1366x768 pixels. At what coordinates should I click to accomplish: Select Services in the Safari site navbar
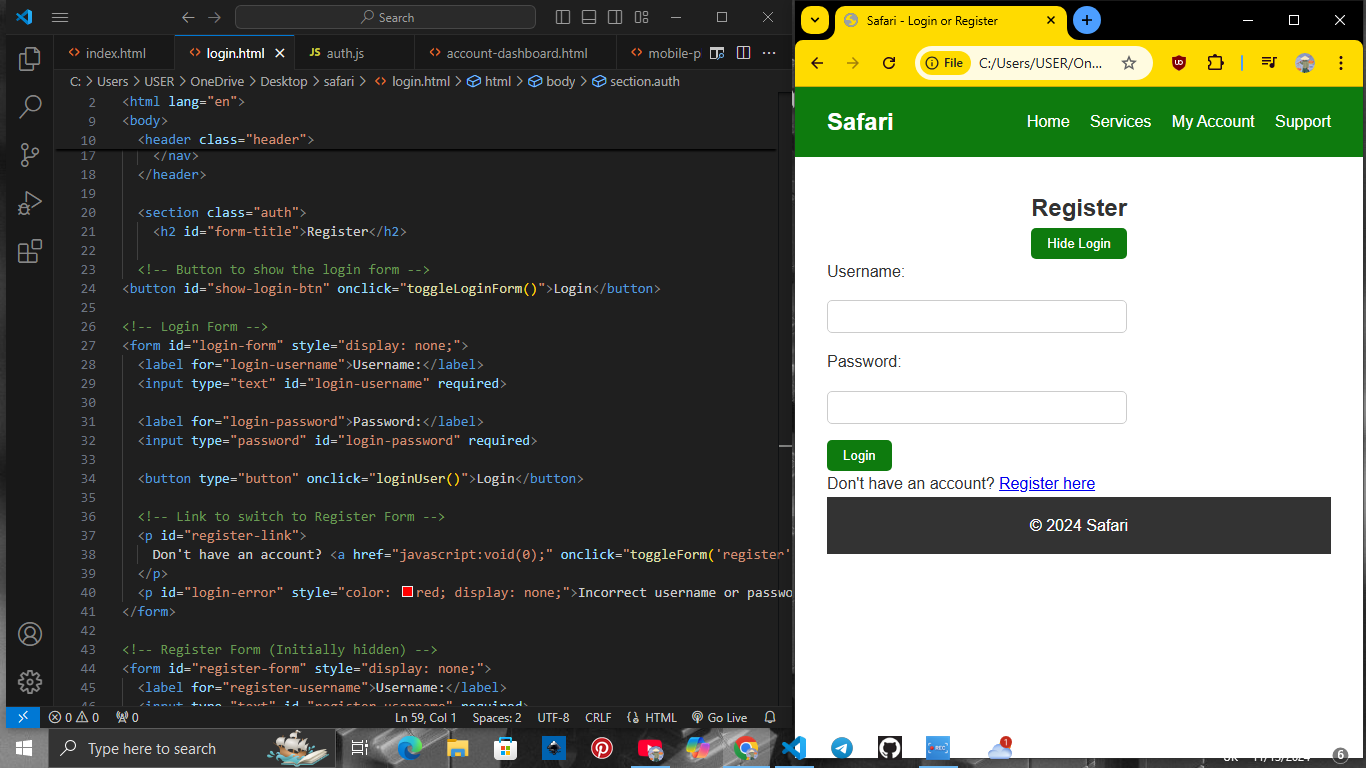pos(1120,121)
